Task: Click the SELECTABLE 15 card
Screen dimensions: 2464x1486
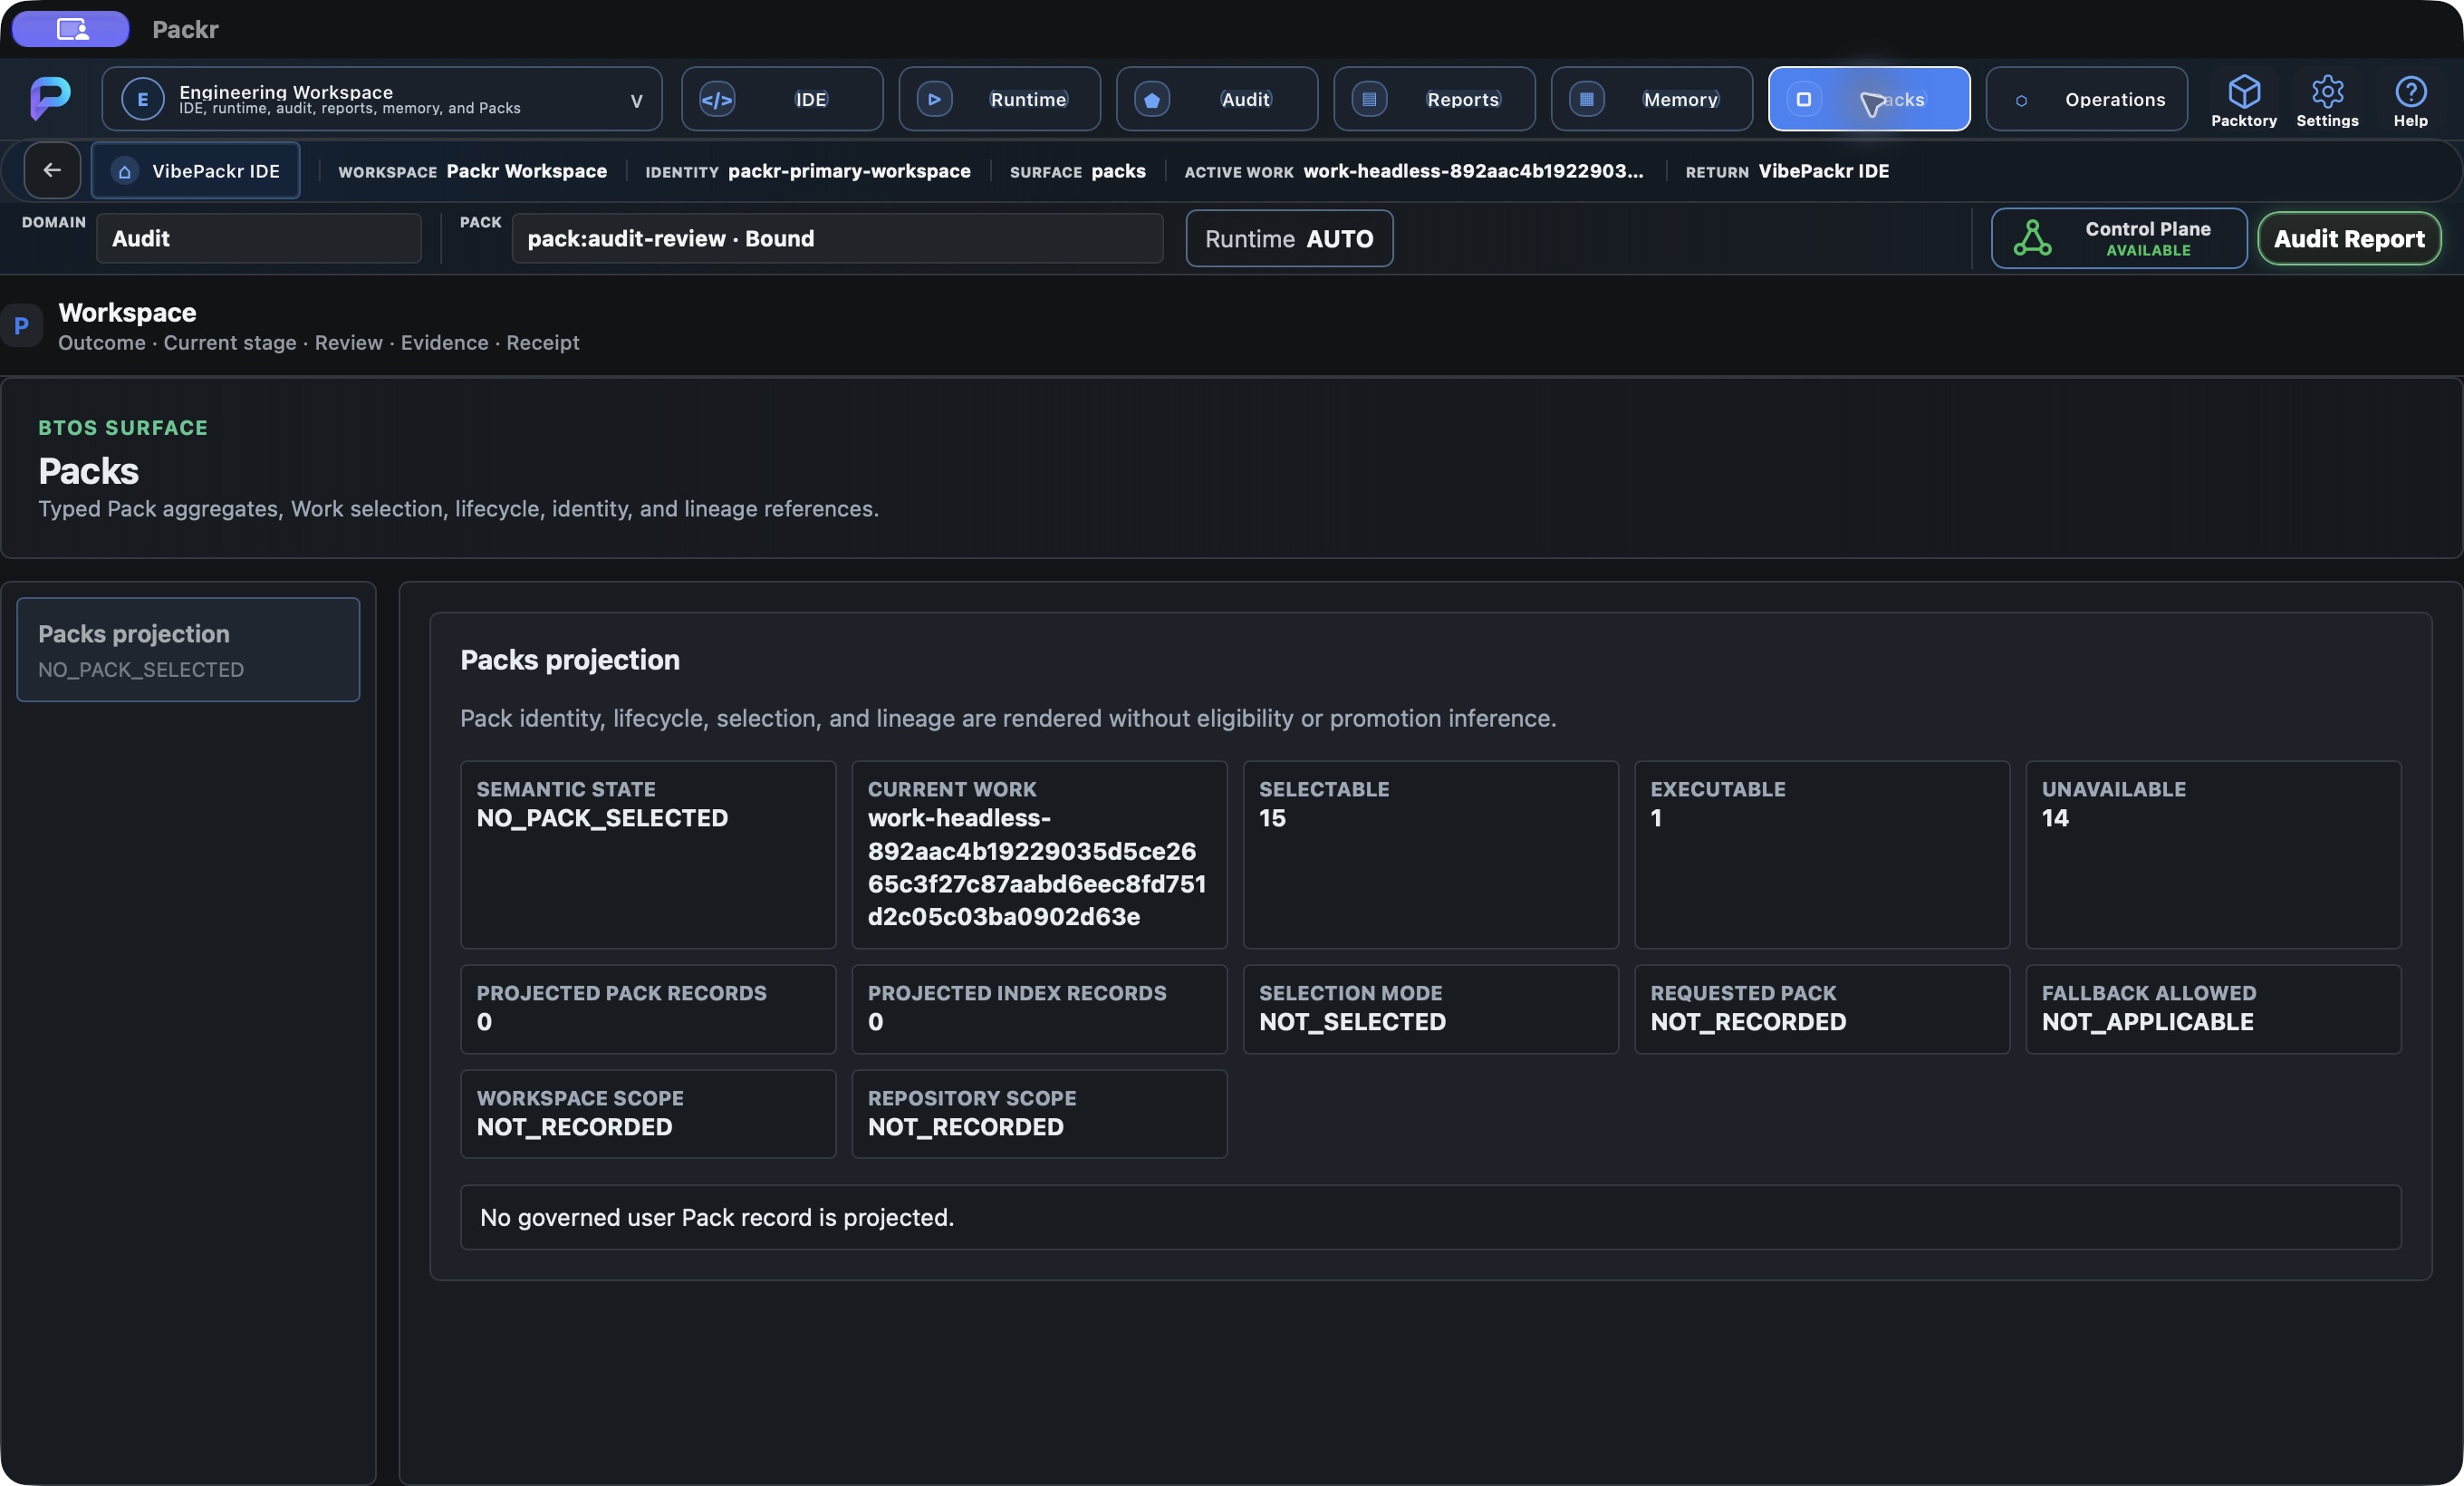Action: pos(1430,855)
